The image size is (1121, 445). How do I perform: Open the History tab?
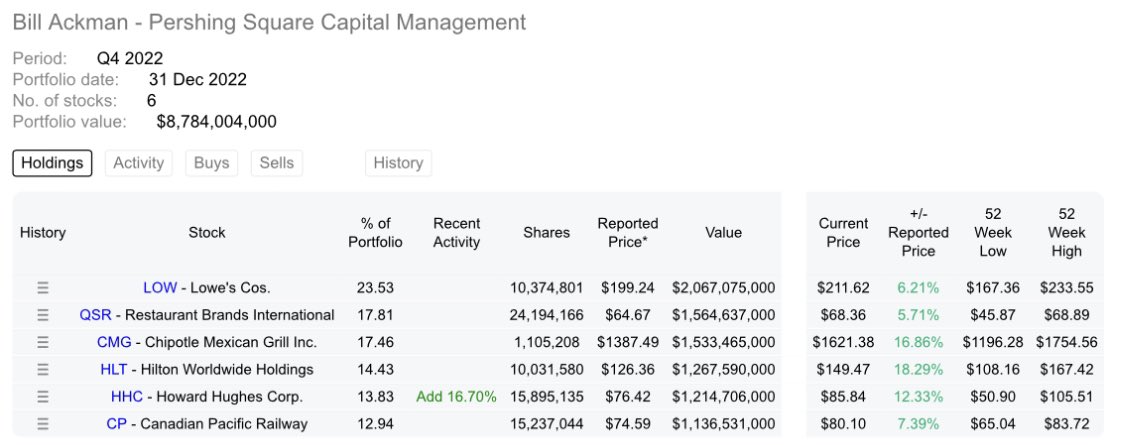pyautogui.click(x=398, y=163)
